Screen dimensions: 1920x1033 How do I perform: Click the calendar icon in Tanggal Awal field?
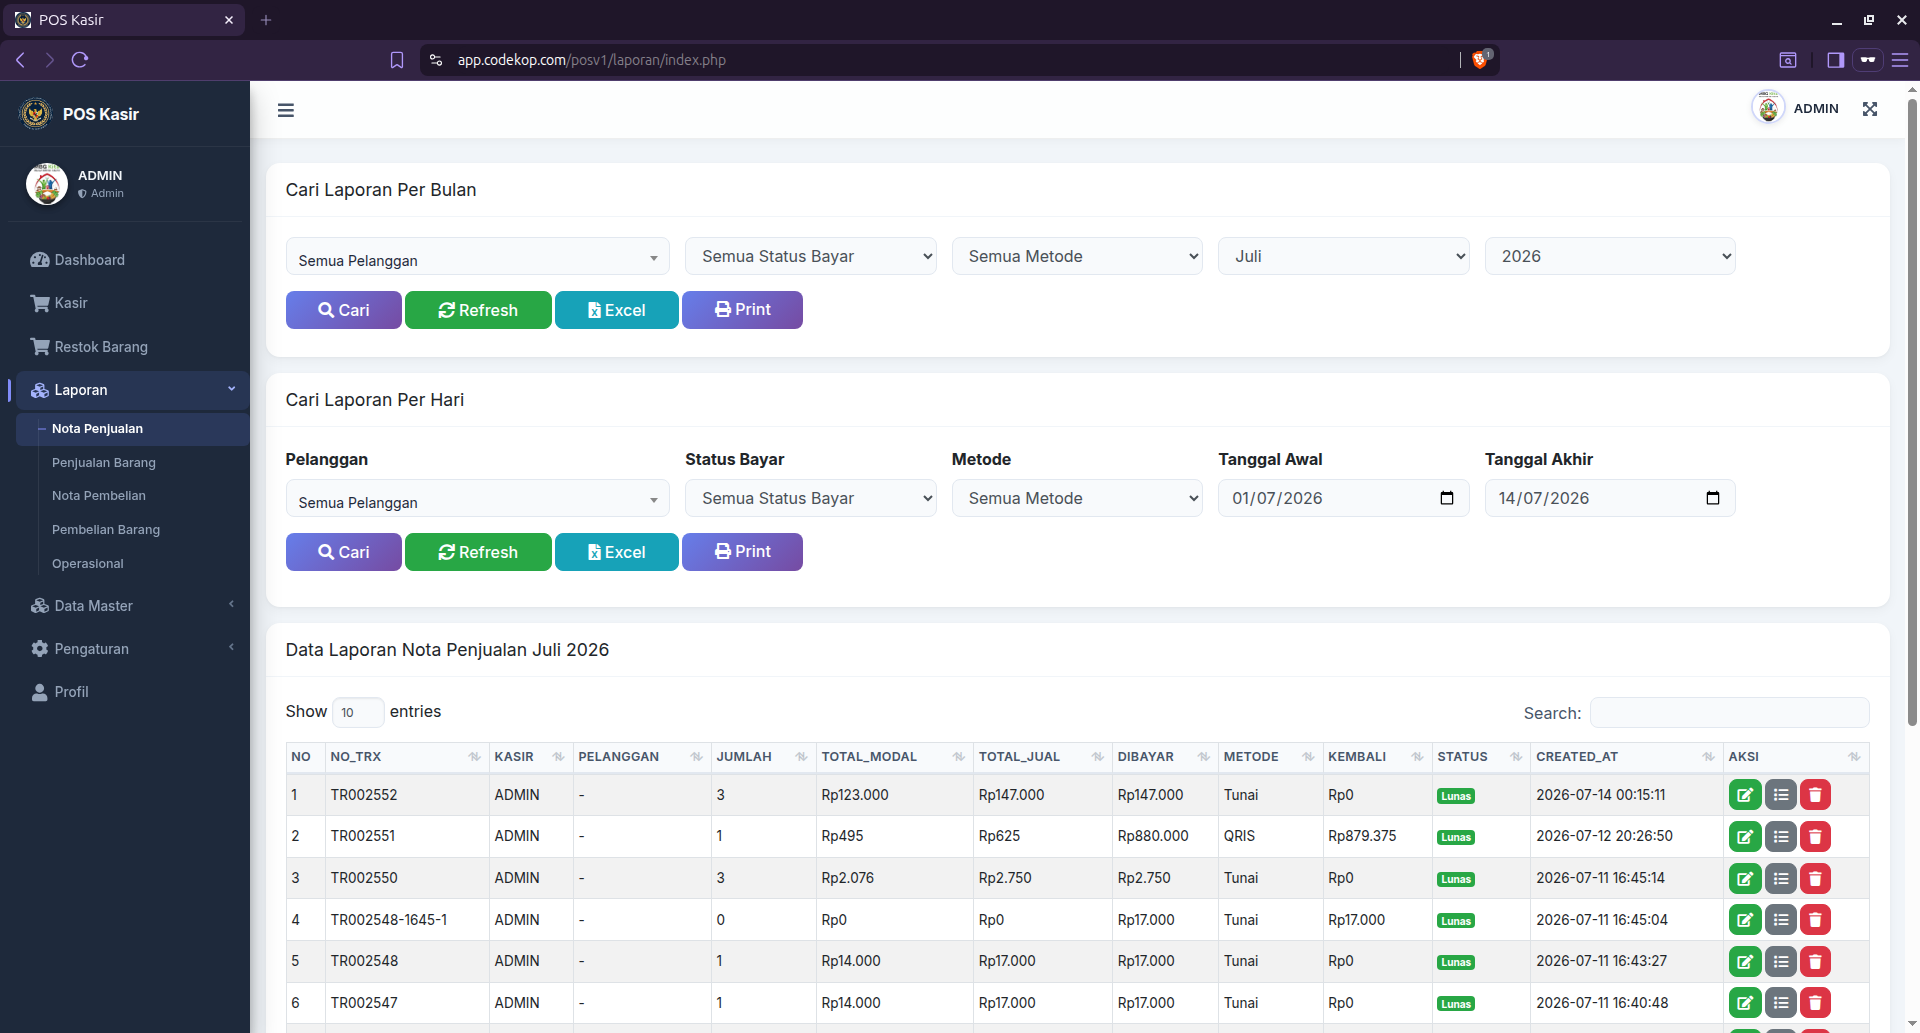coord(1447,498)
